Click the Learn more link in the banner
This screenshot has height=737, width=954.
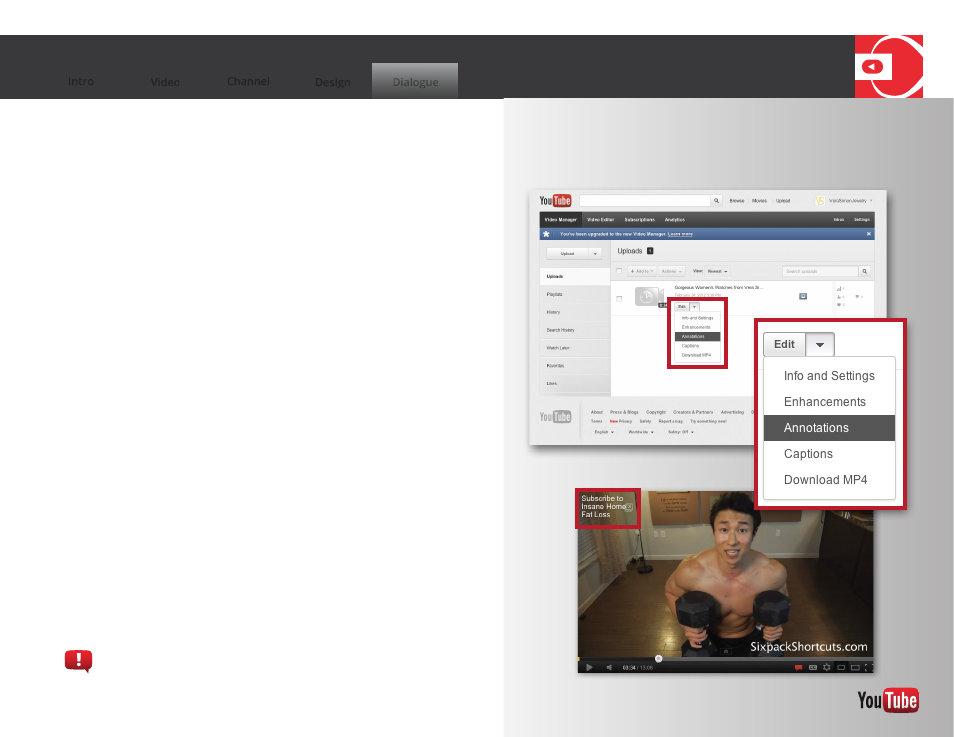point(680,234)
